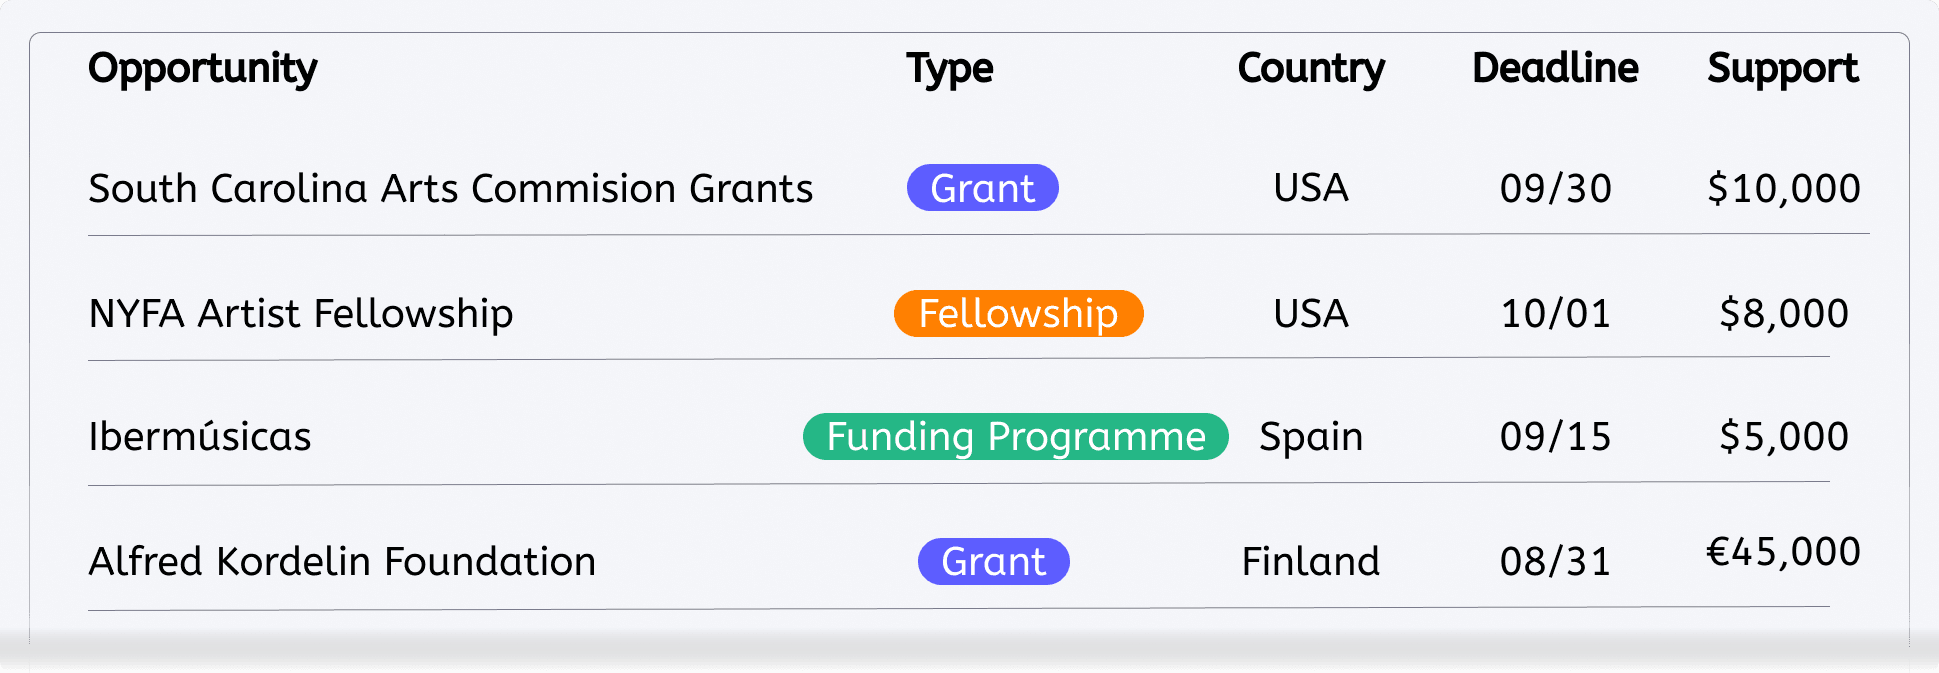
Task: Click the orange Fellowship badge
Action: (x=1018, y=314)
